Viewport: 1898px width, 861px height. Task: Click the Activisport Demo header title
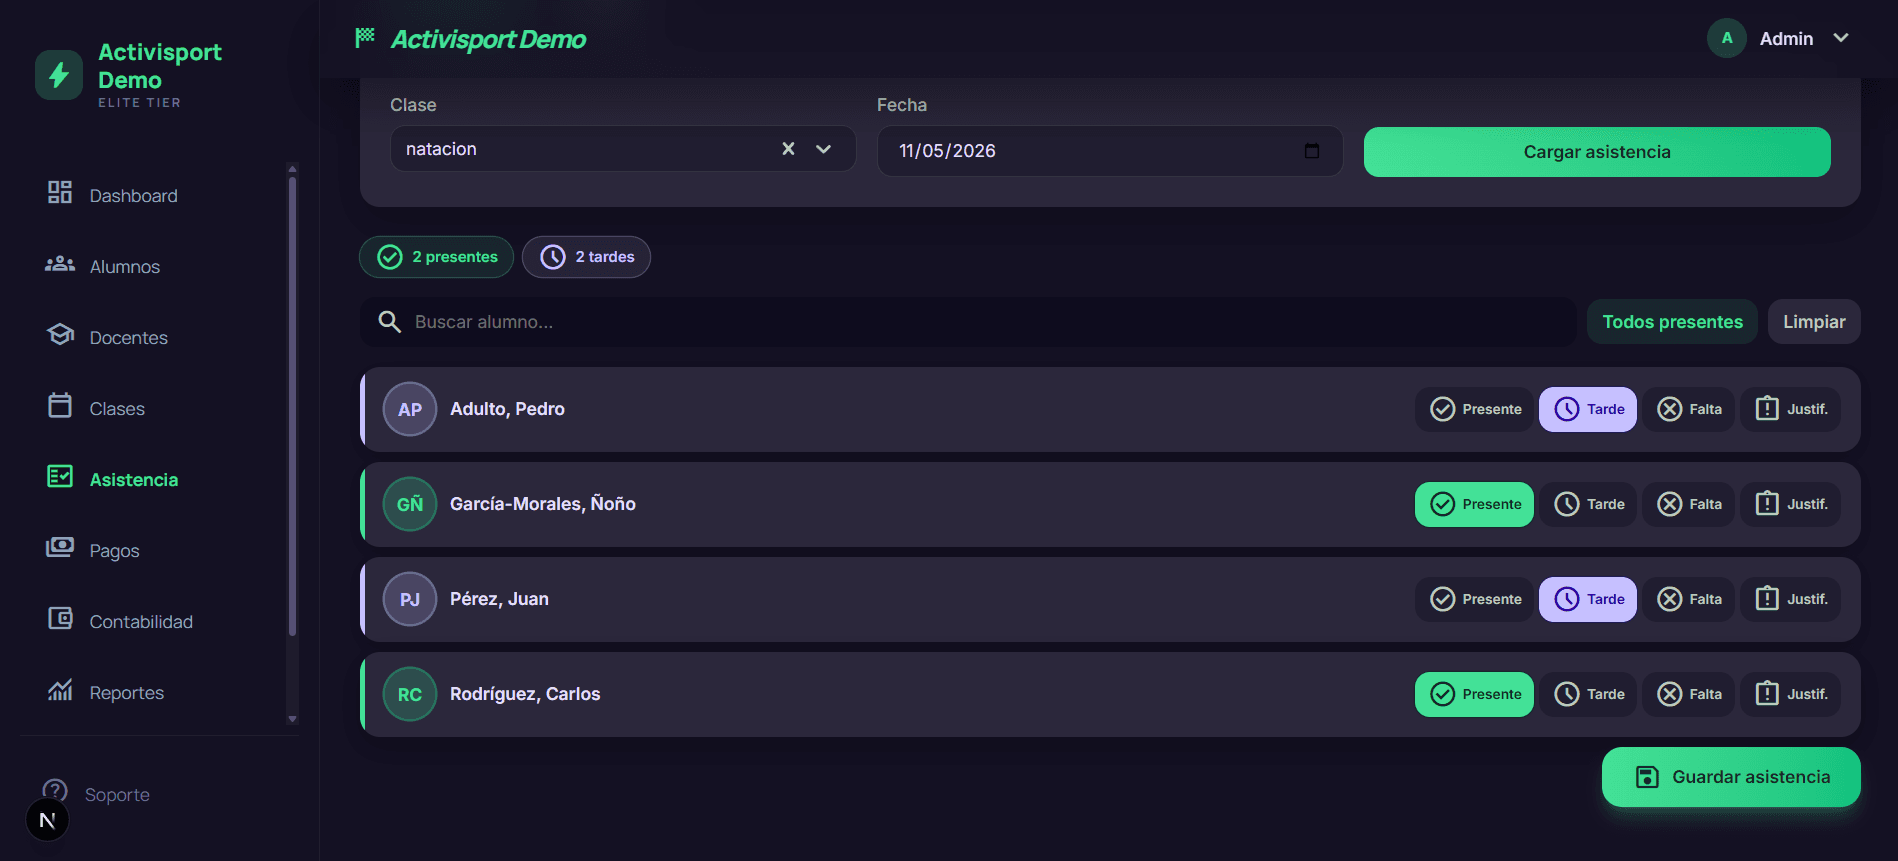(488, 39)
